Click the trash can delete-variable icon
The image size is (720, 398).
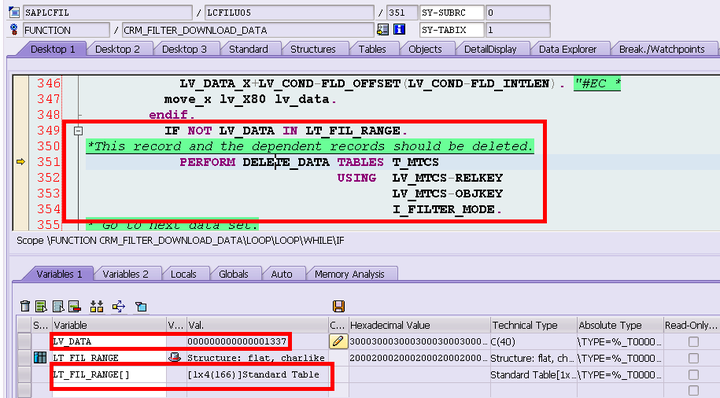coord(25,306)
